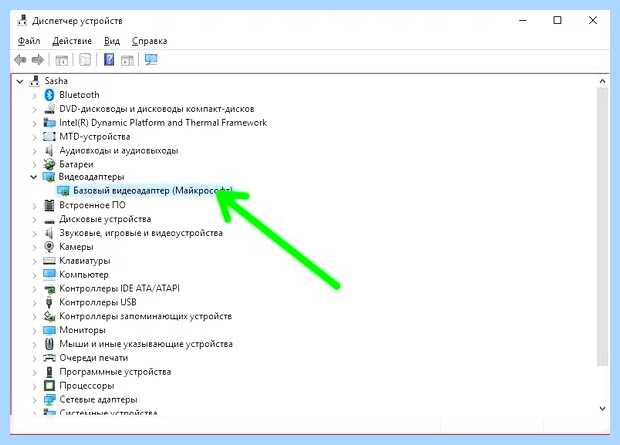The height and width of the screenshot is (445, 620).
Task: Expand the Процессоры chevron
Action: (34, 386)
